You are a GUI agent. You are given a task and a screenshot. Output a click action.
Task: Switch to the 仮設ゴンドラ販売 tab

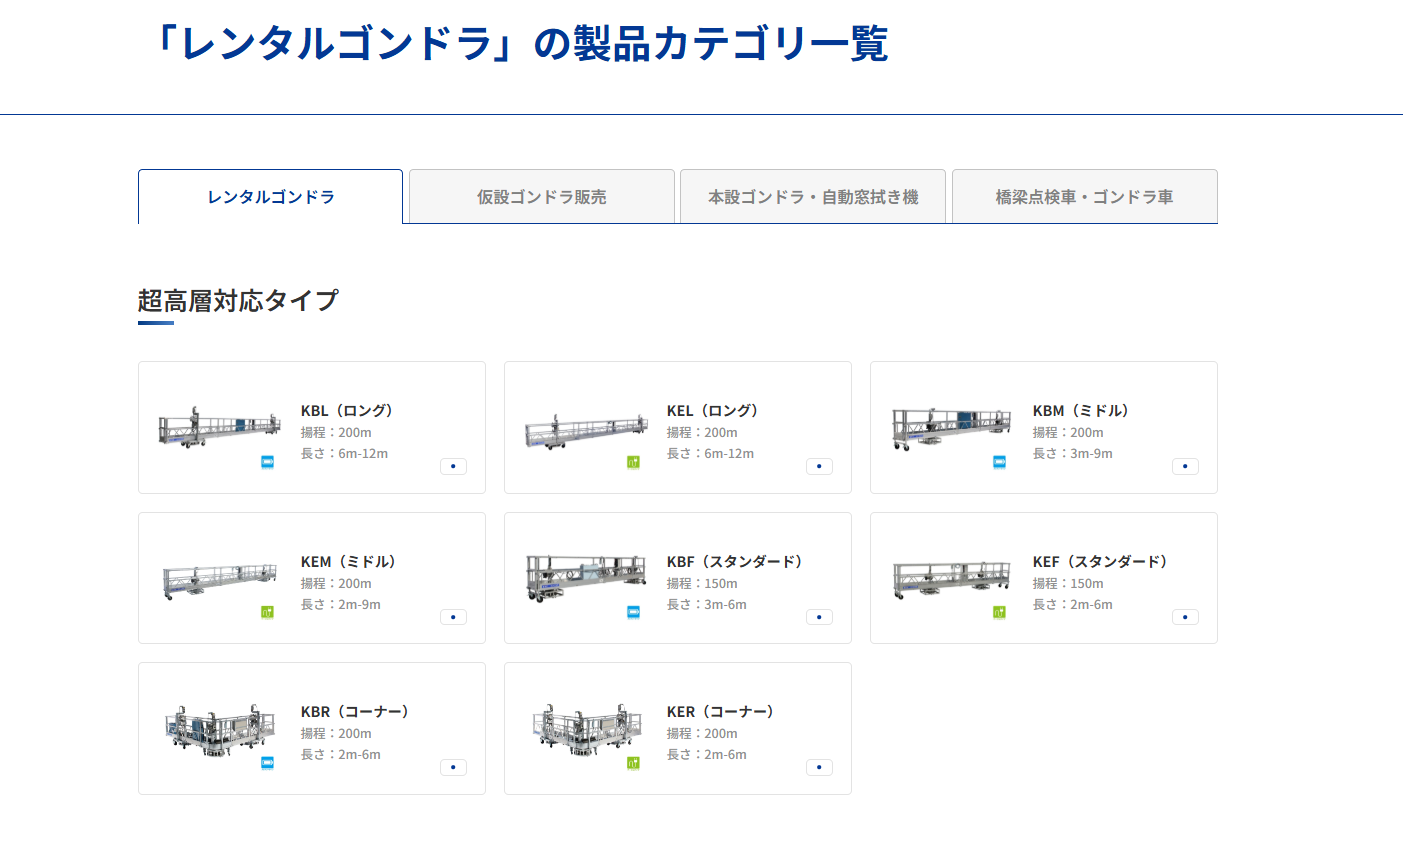pyautogui.click(x=541, y=196)
